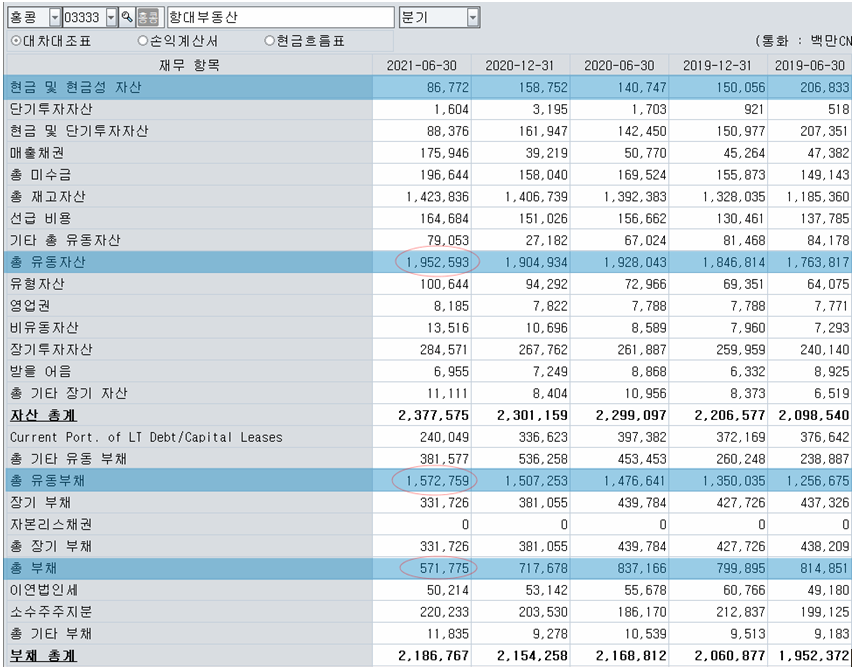Click the 항대부동산 company name field

click(x=279, y=18)
